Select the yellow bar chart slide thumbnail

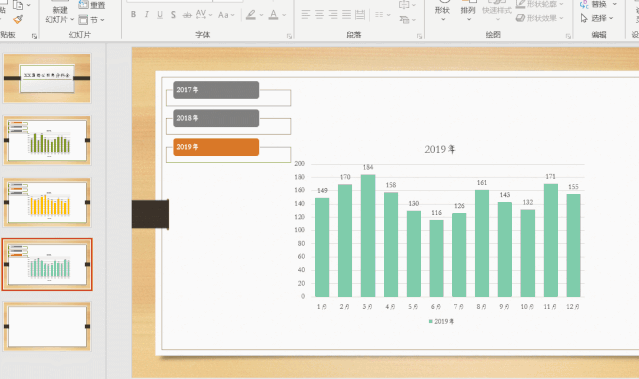tap(47, 202)
